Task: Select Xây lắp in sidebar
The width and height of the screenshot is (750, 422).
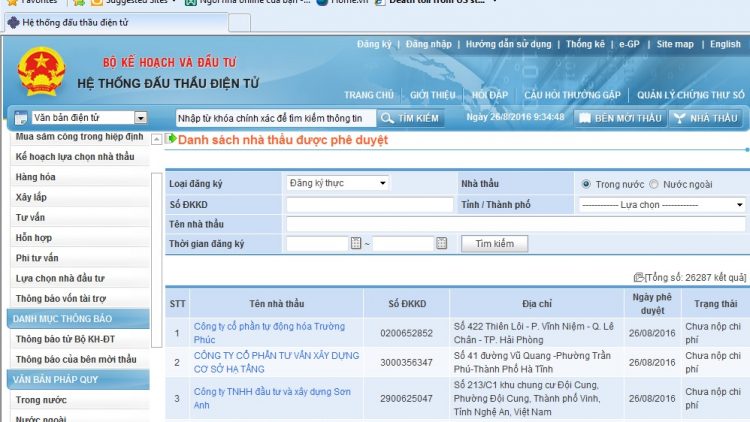Action: [31, 197]
